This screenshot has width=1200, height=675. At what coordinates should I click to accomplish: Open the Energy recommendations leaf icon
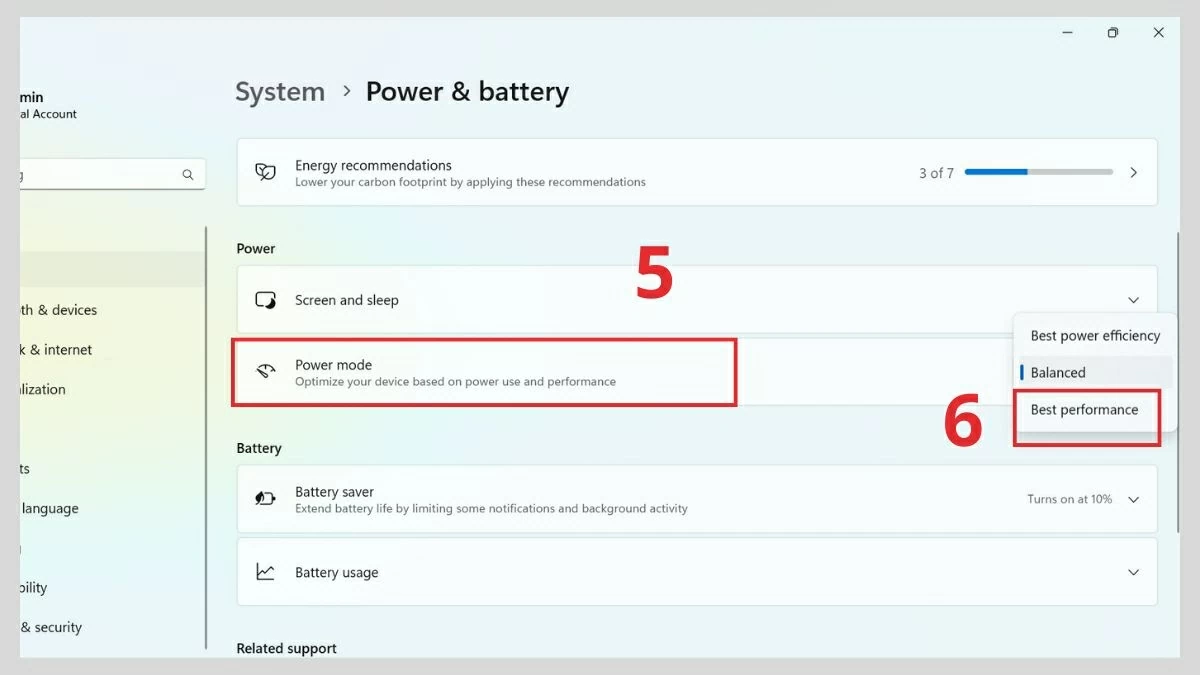pos(265,172)
